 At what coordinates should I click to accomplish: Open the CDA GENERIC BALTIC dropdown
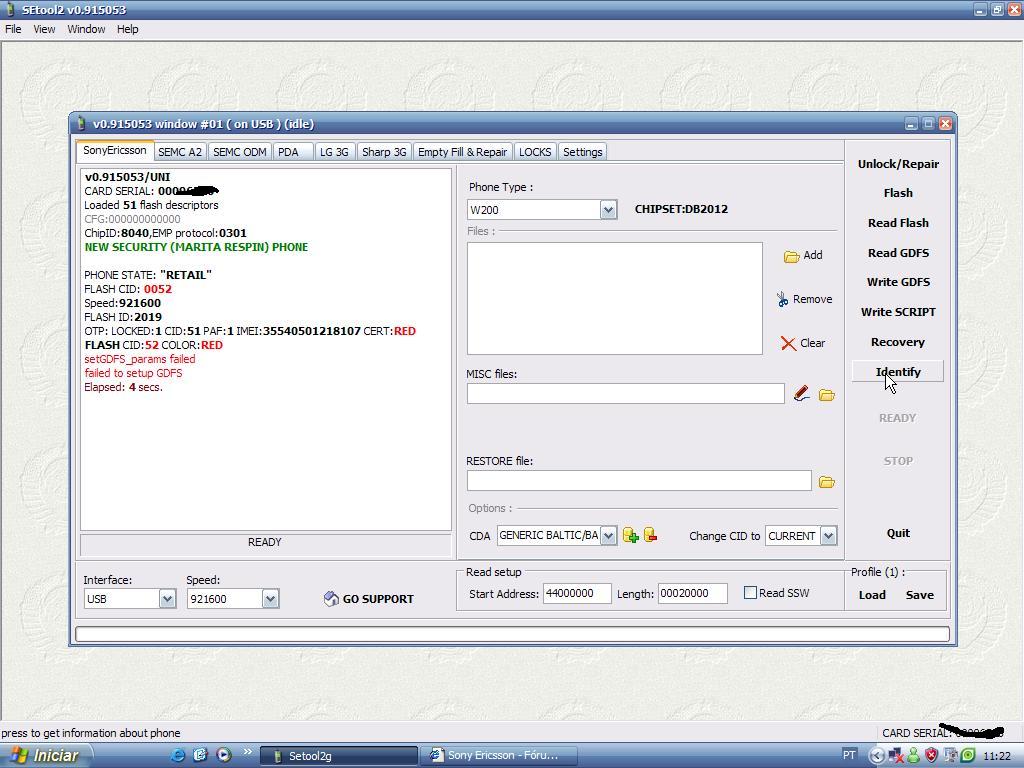(608, 536)
